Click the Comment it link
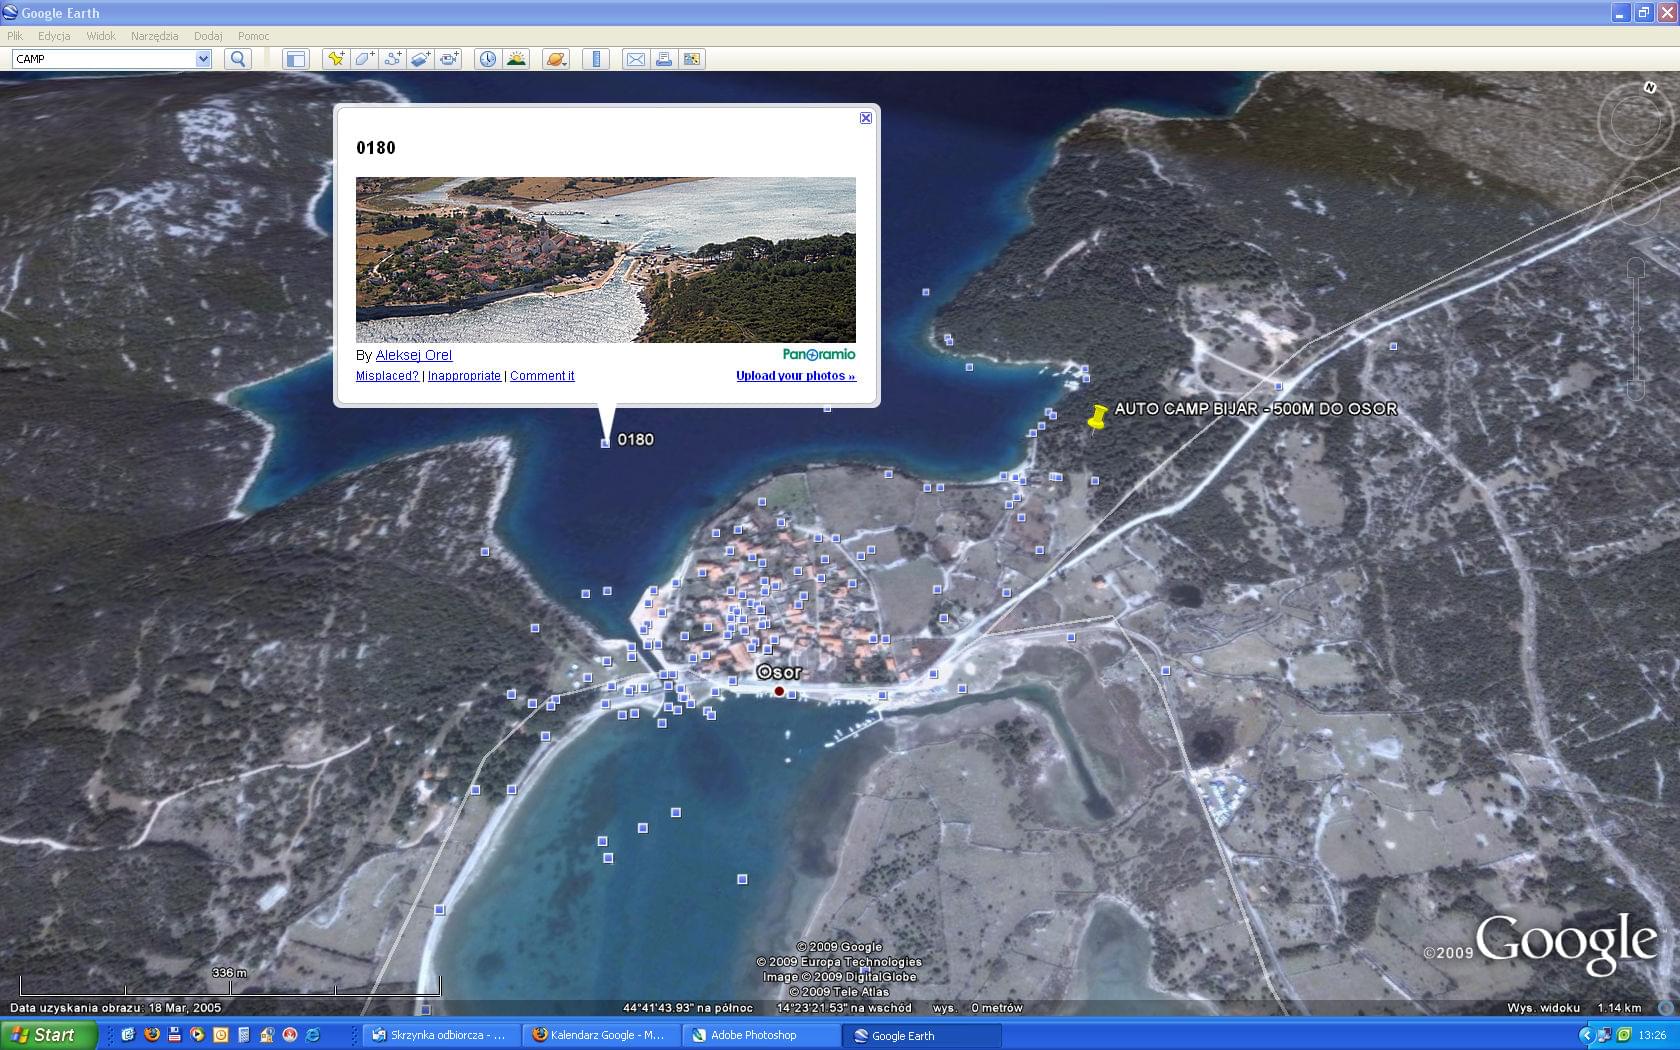This screenshot has width=1680, height=1050. click(x=542, y=376)
